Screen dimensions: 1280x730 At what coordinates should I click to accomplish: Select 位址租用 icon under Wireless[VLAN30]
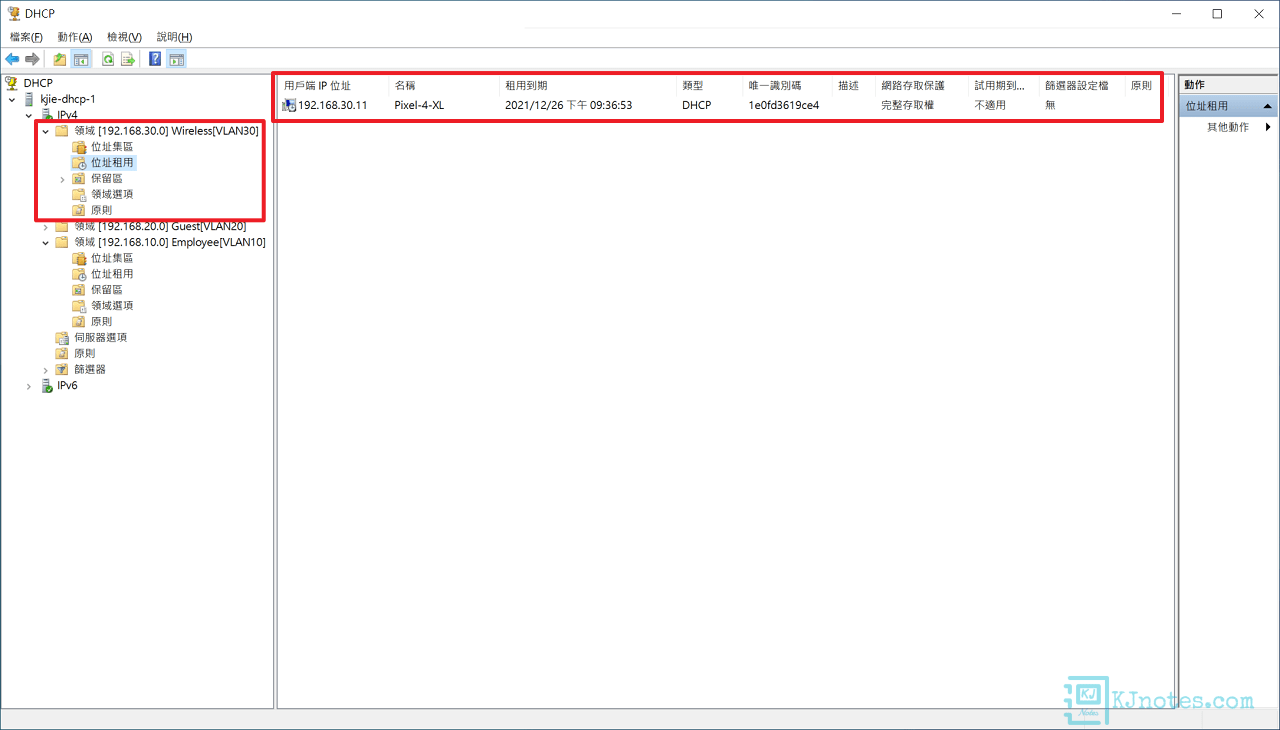pyautogui.click(x=79, y=163)
